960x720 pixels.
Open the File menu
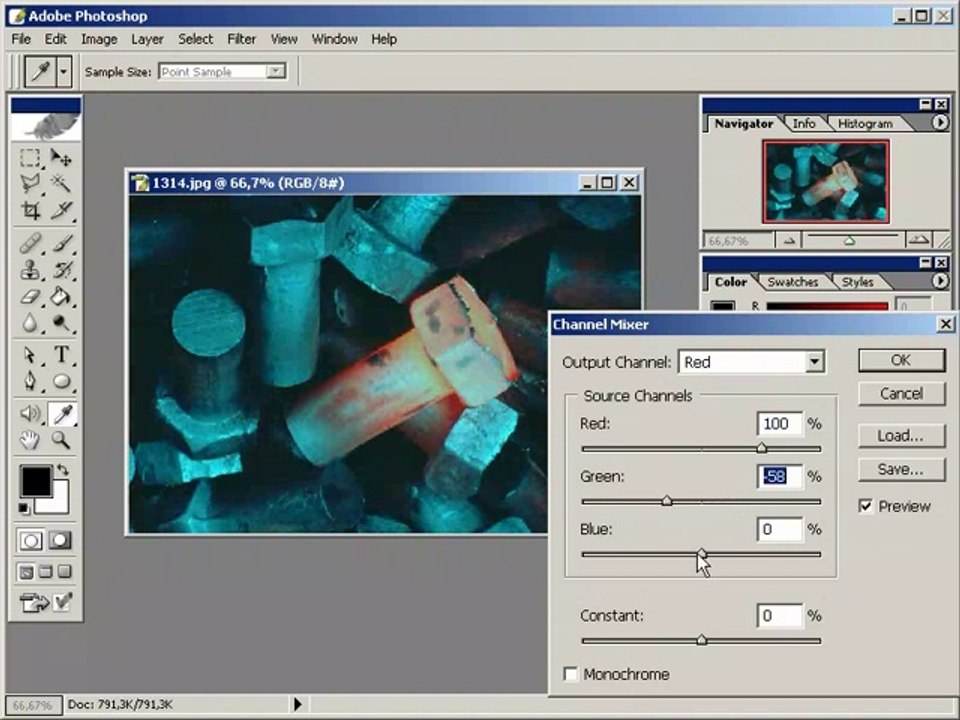[21, 39]
